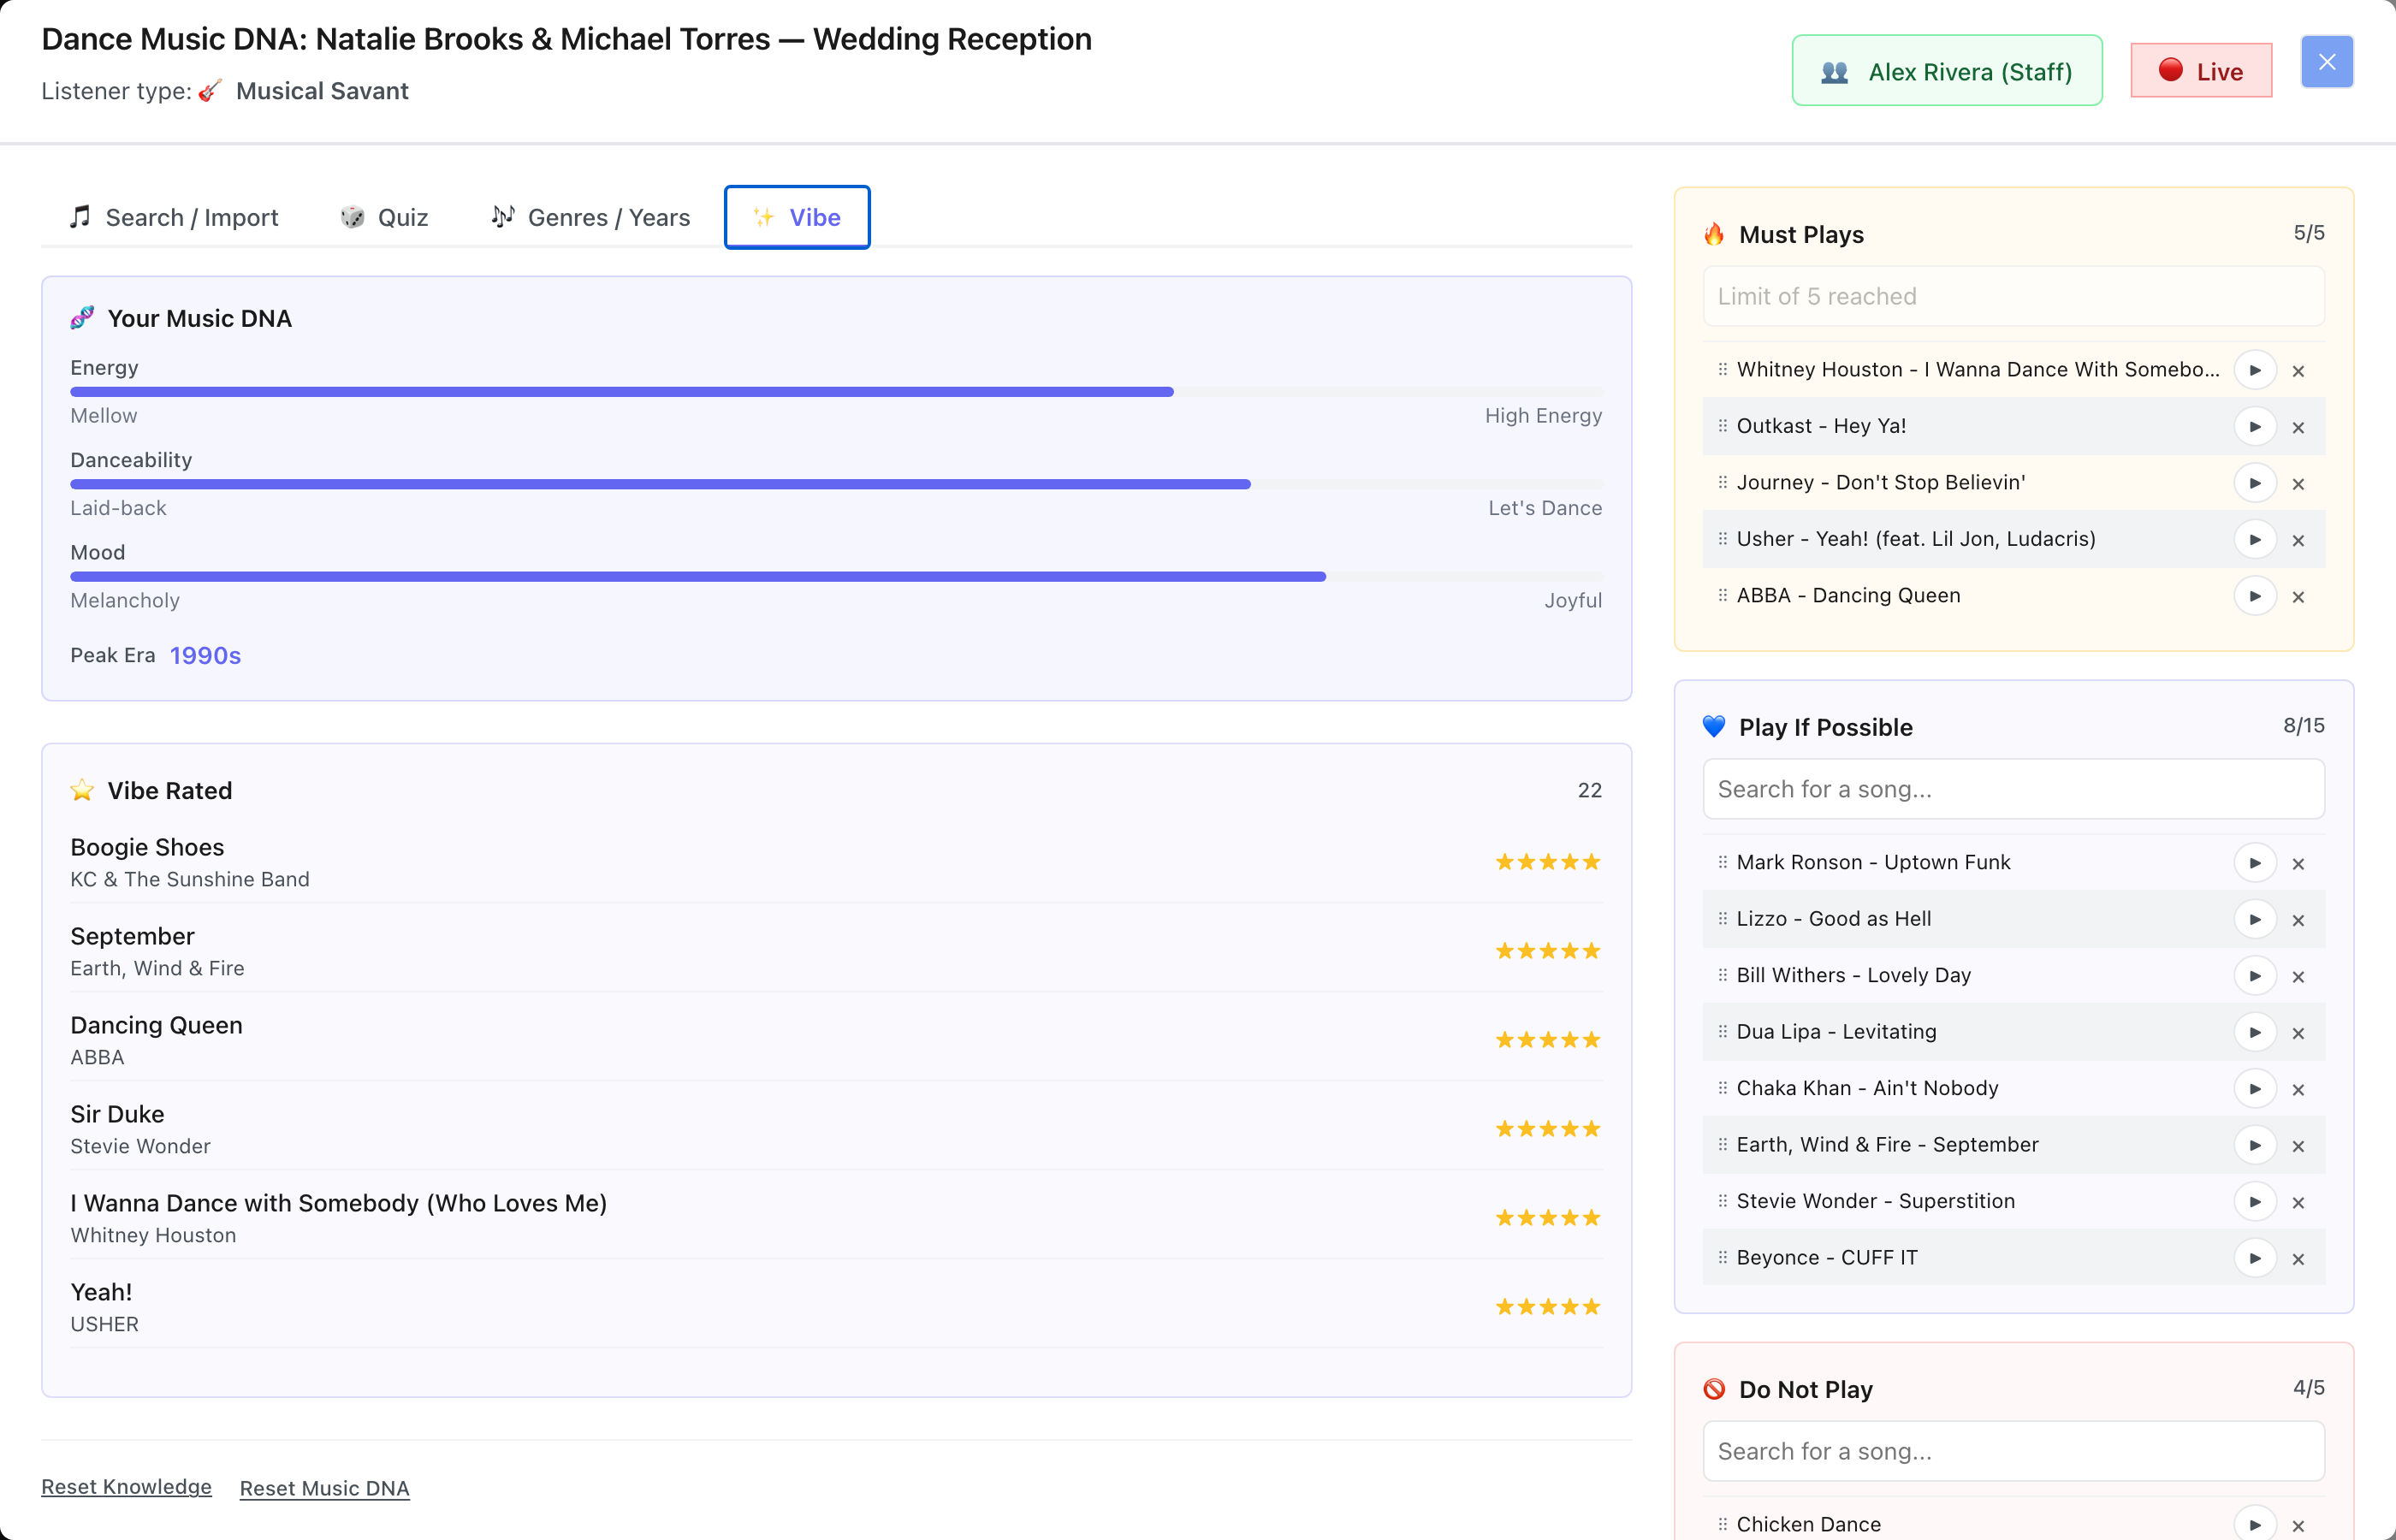This screenshot has width=2396, height=1540.
Task: Open the Genres / Years tab
Action: (x=590, y=217)
